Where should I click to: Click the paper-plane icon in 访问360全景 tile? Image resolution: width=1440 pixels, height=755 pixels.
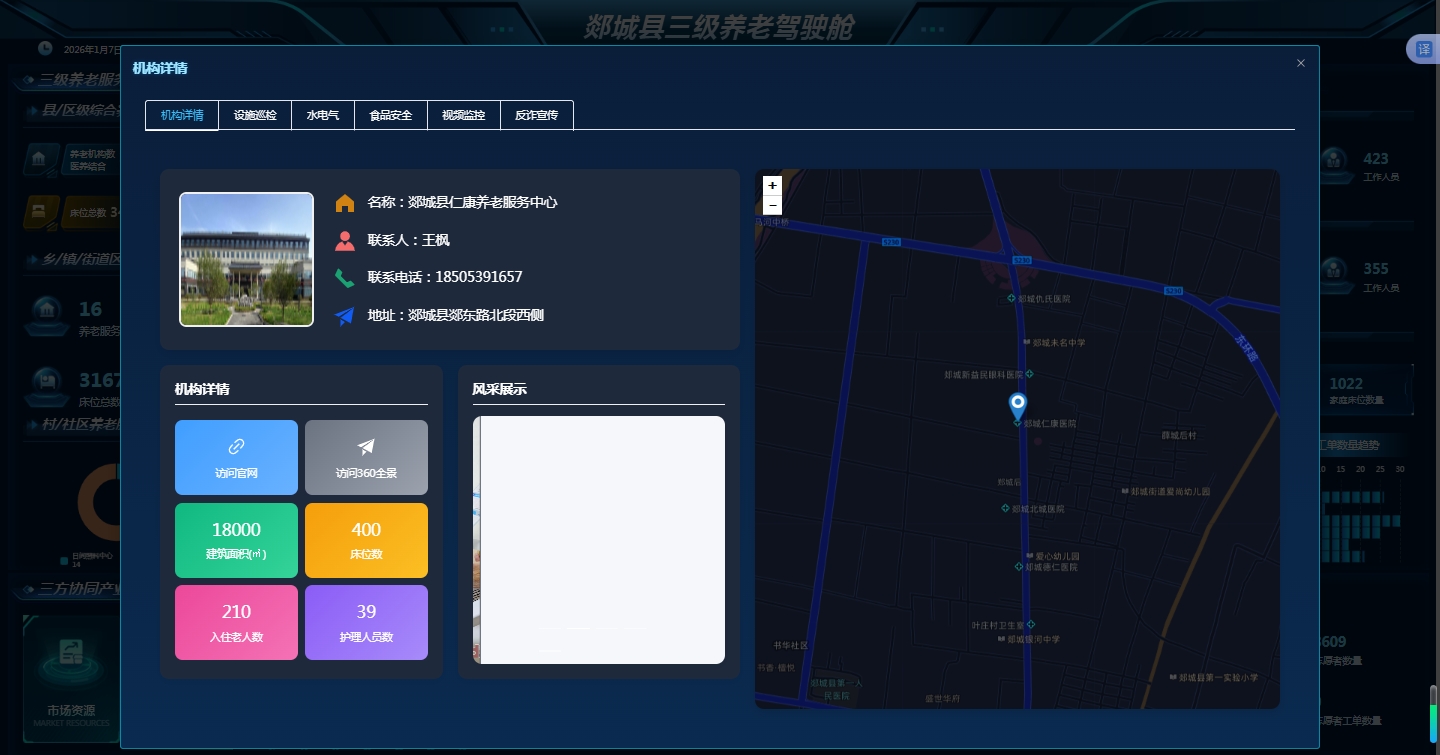[x=366, y=447]
